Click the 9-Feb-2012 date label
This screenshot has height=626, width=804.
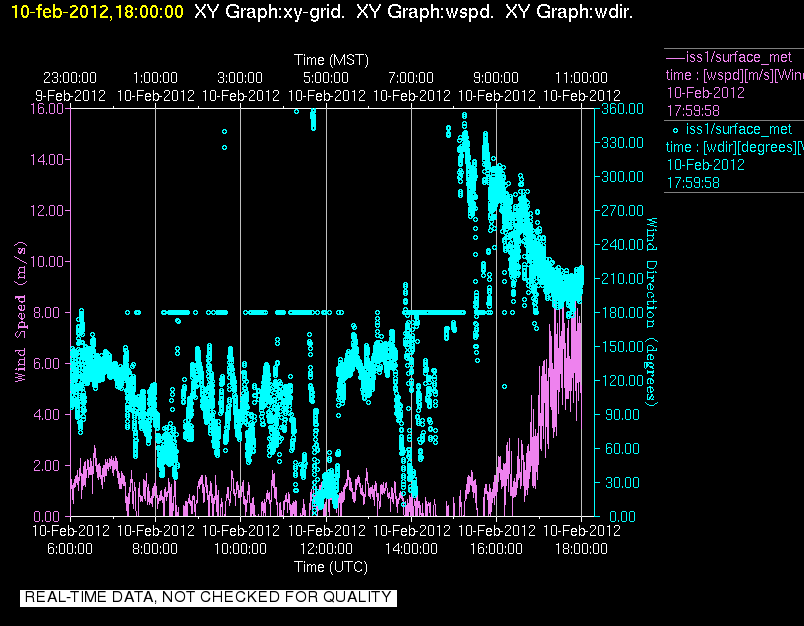point(70,96)
